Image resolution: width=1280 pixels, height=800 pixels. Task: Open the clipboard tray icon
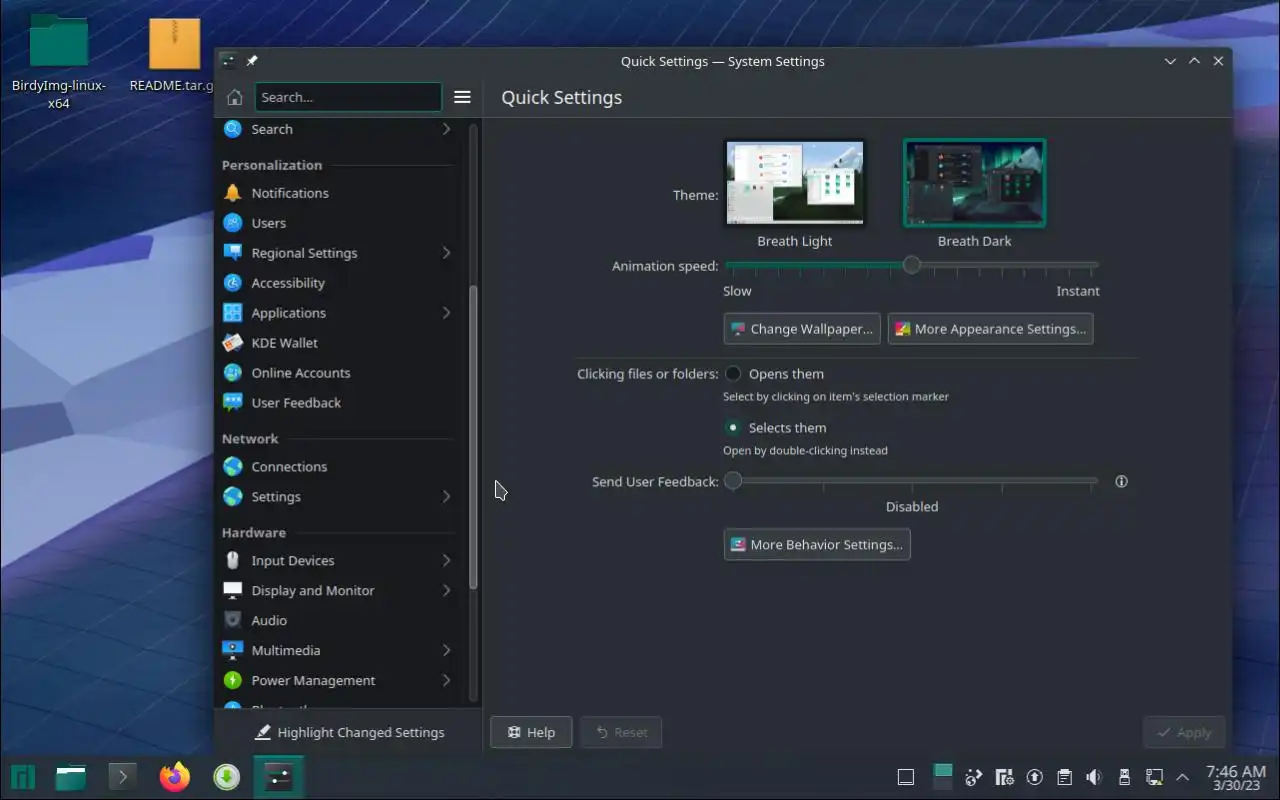pyautogui.click(x=1064, y=777)
